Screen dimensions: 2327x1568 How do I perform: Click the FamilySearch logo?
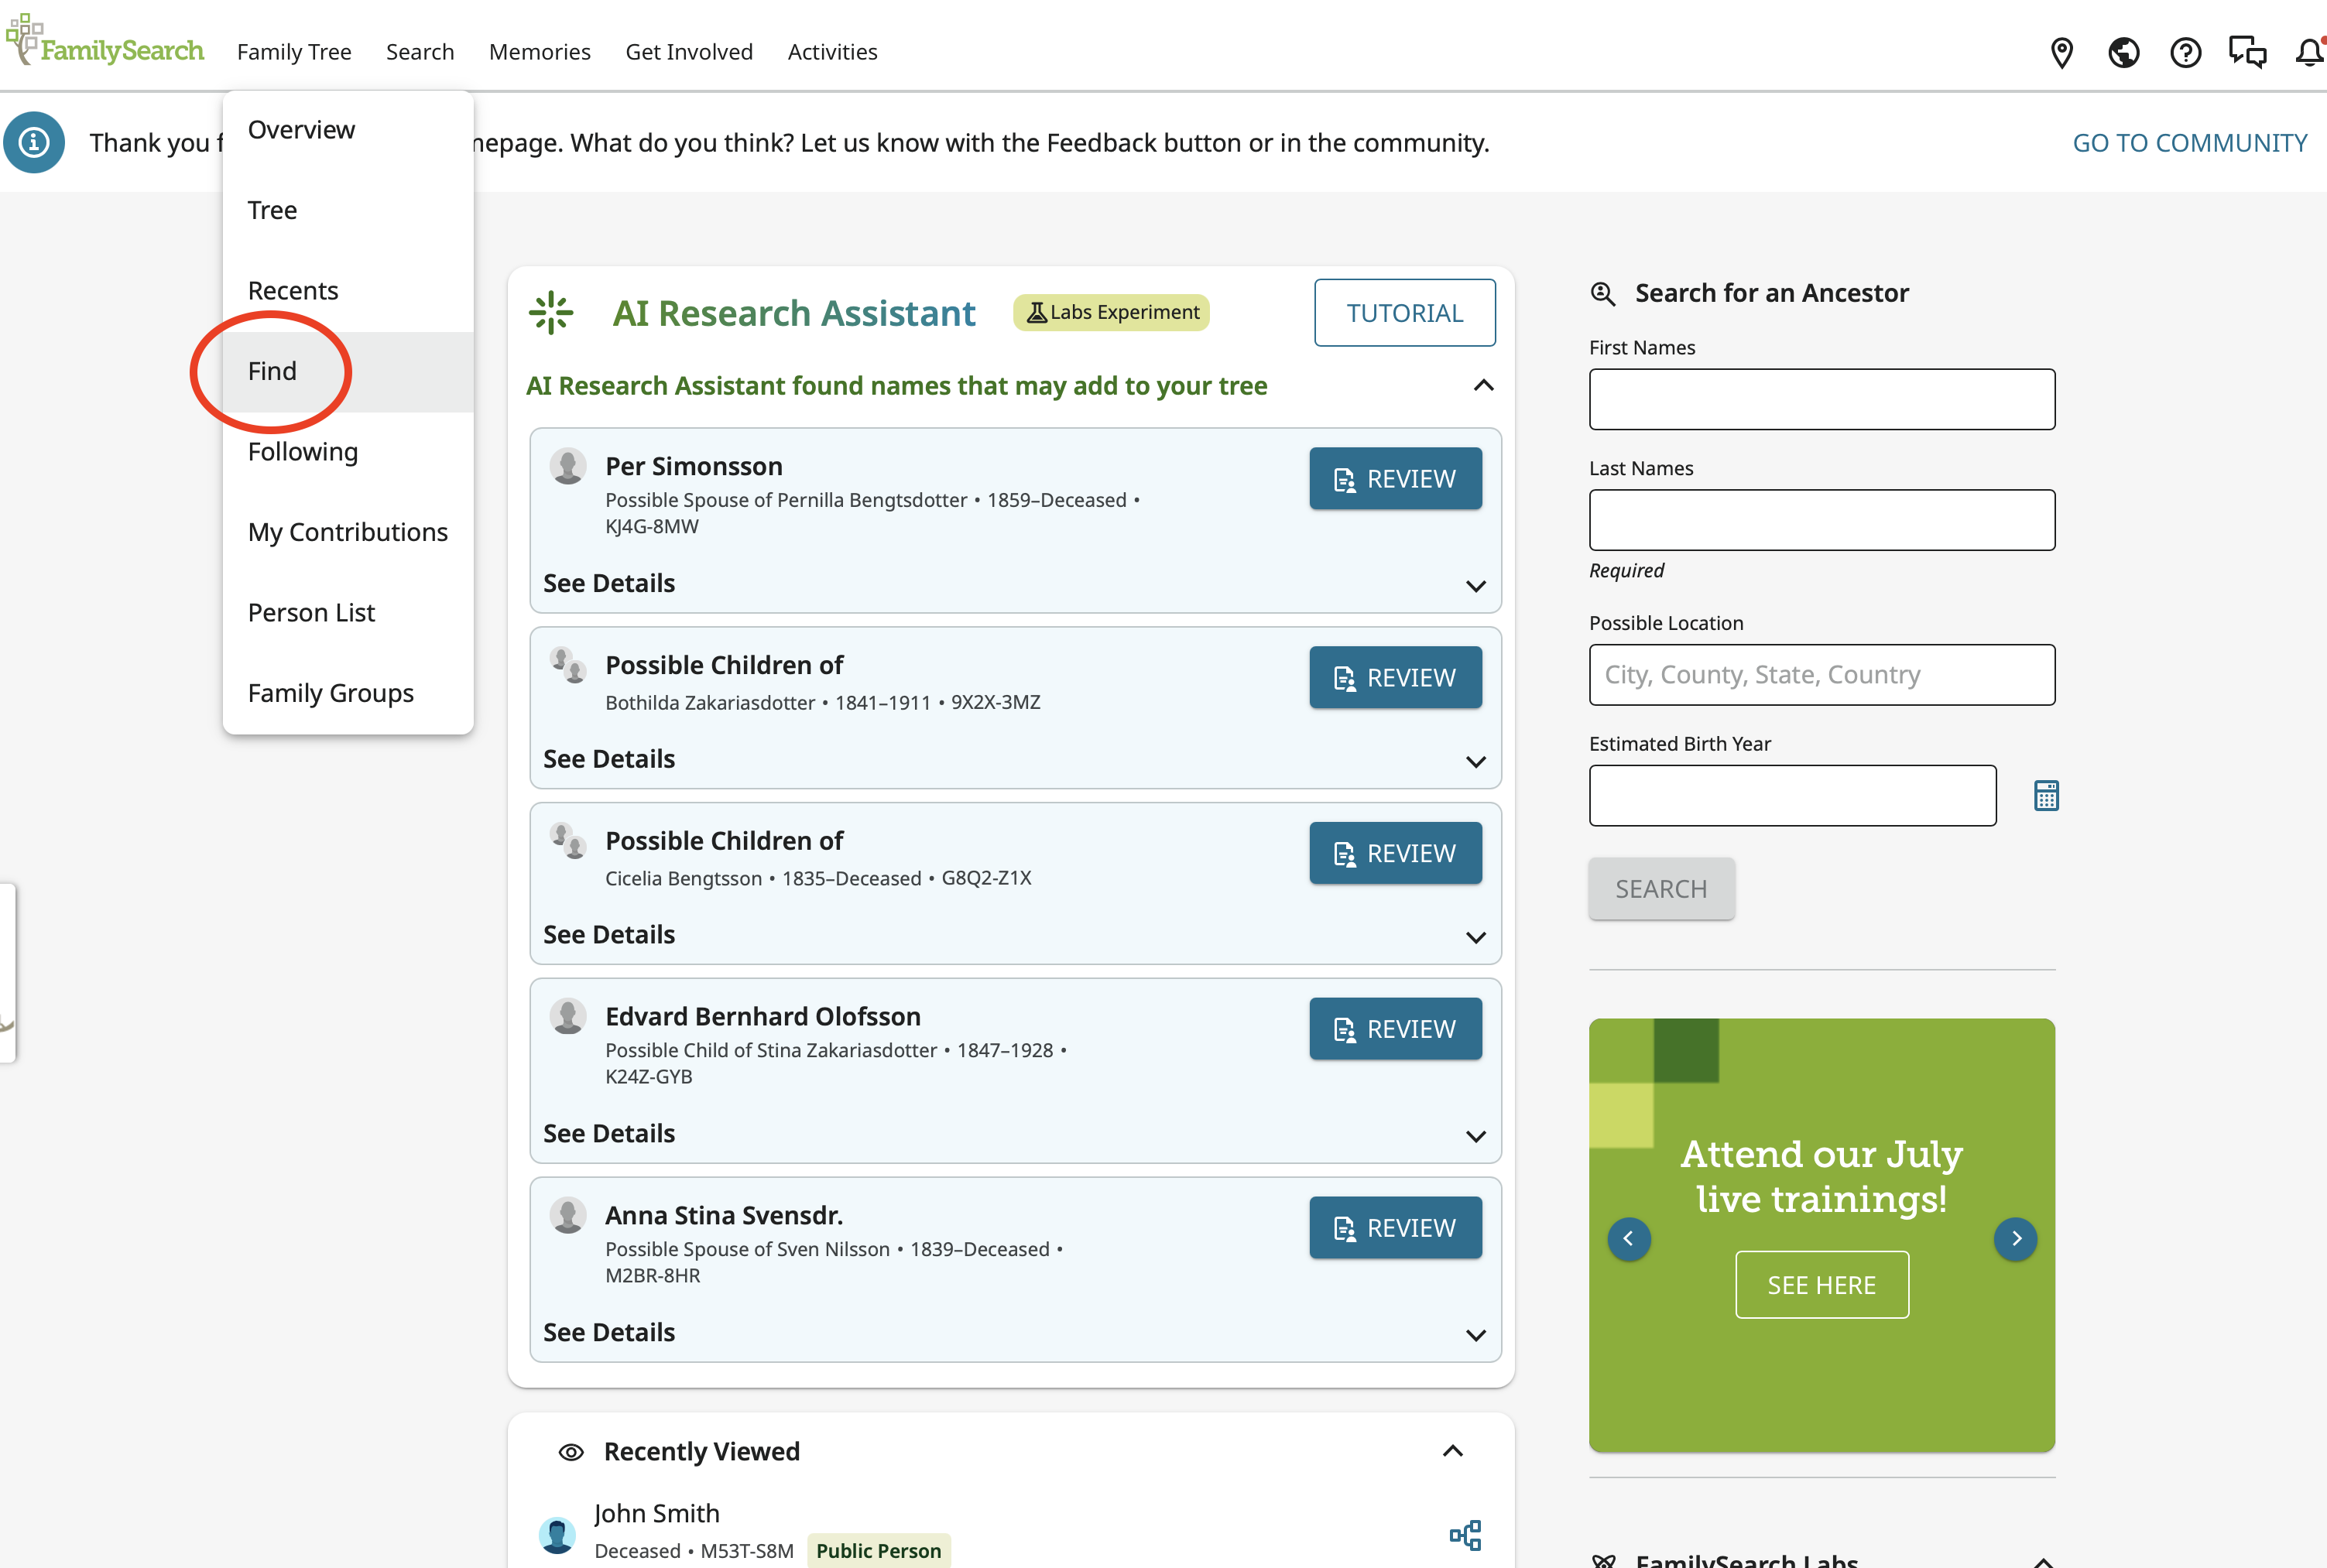point(105,42)
